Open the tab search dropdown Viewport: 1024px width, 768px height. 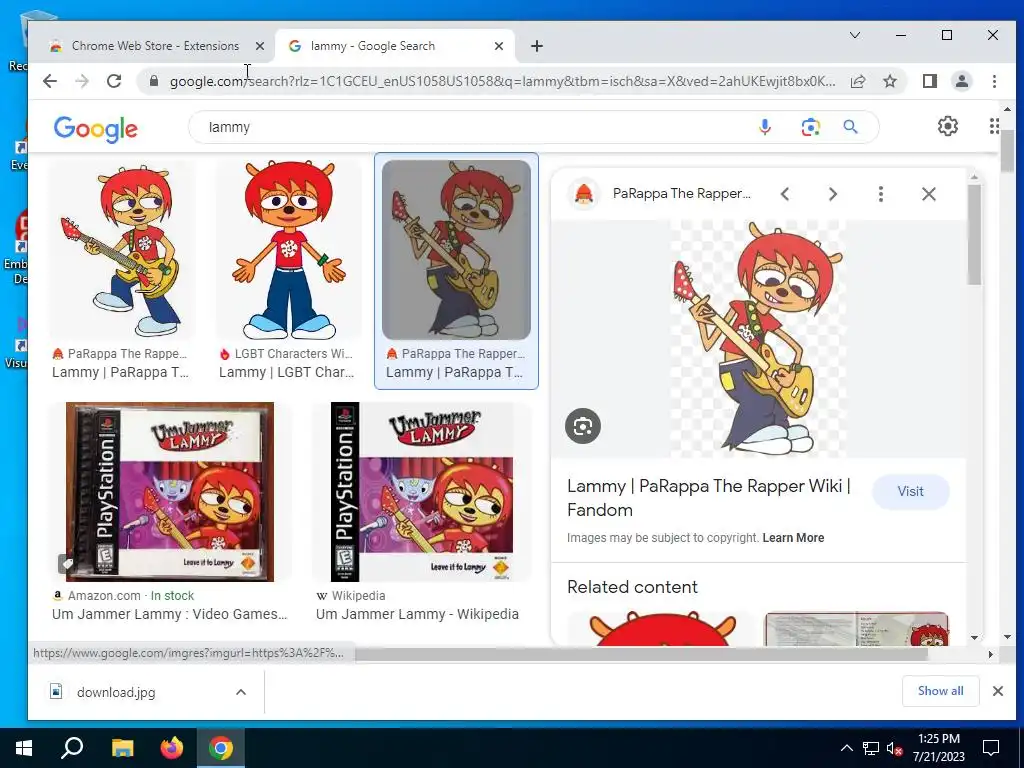coord(854,35)
